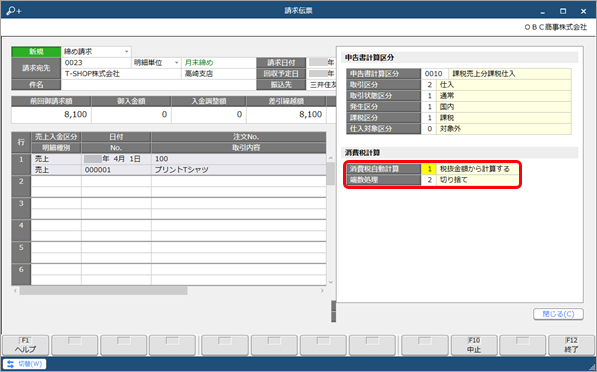Click the OBC商事株式会社 company name
The height and width of the screenshot is (372, 597).
(555, 27)
